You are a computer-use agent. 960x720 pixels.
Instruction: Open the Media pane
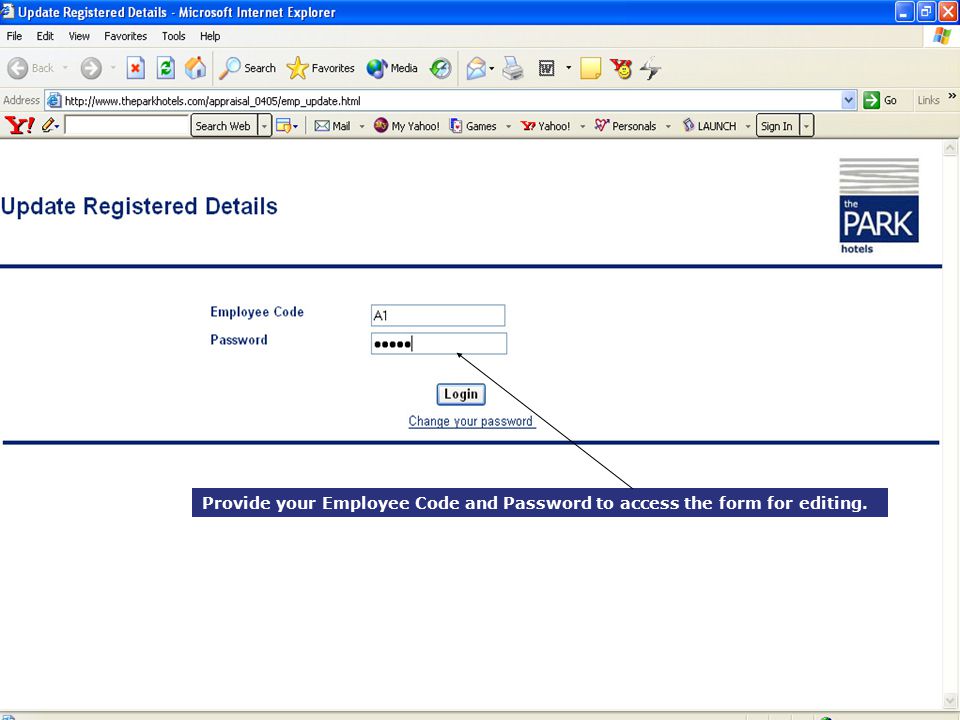click(392, 68)
